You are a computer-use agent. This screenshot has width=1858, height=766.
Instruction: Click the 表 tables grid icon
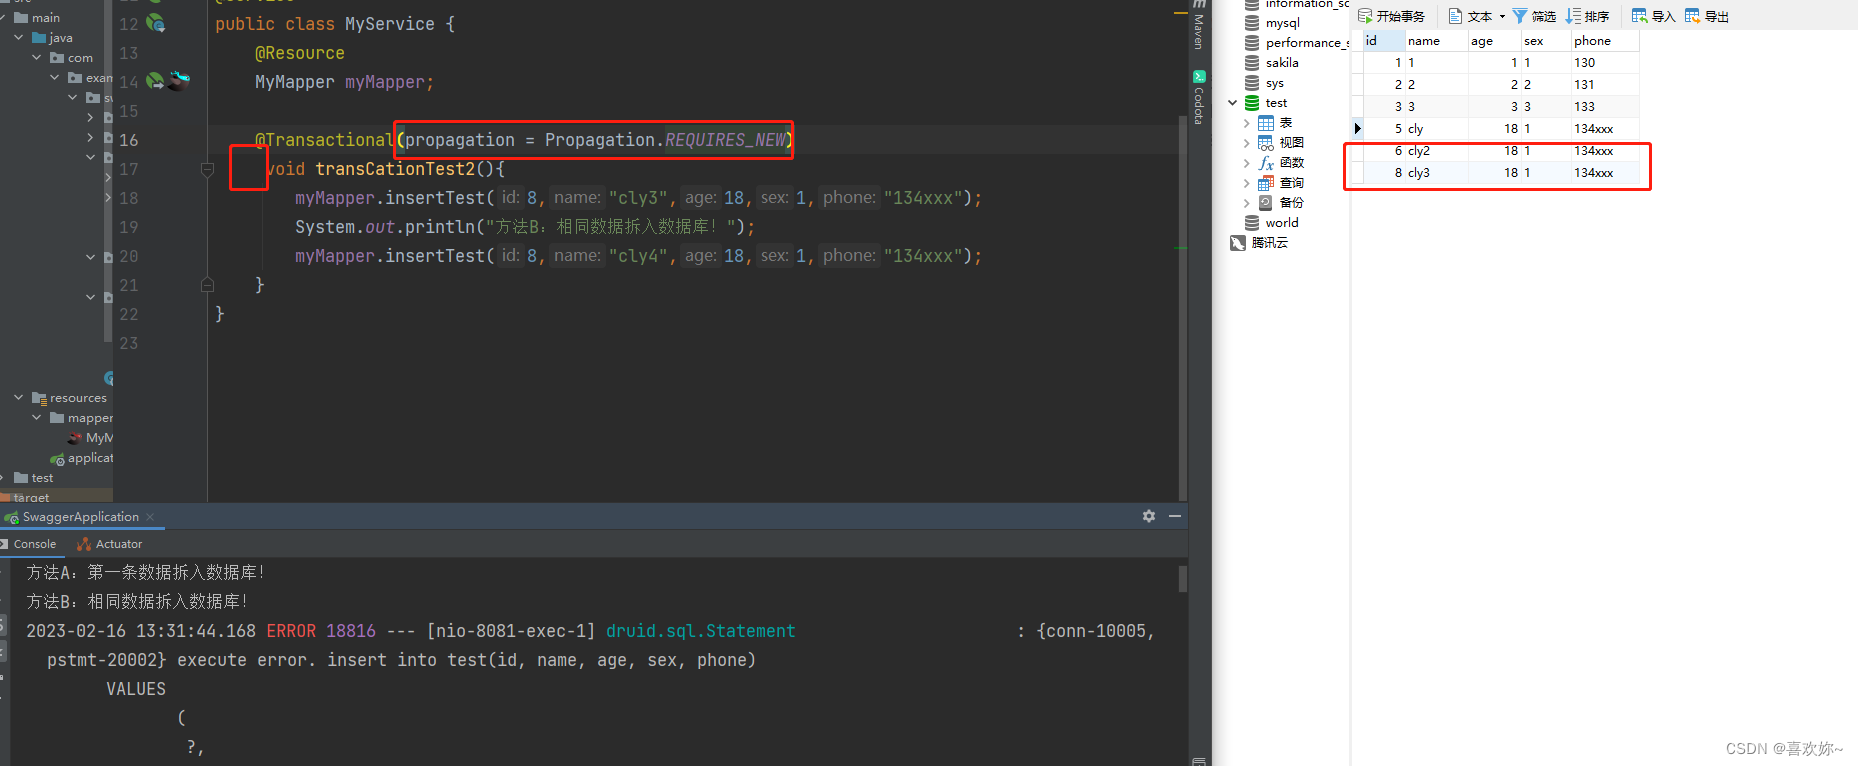(x=1266, y=123)
